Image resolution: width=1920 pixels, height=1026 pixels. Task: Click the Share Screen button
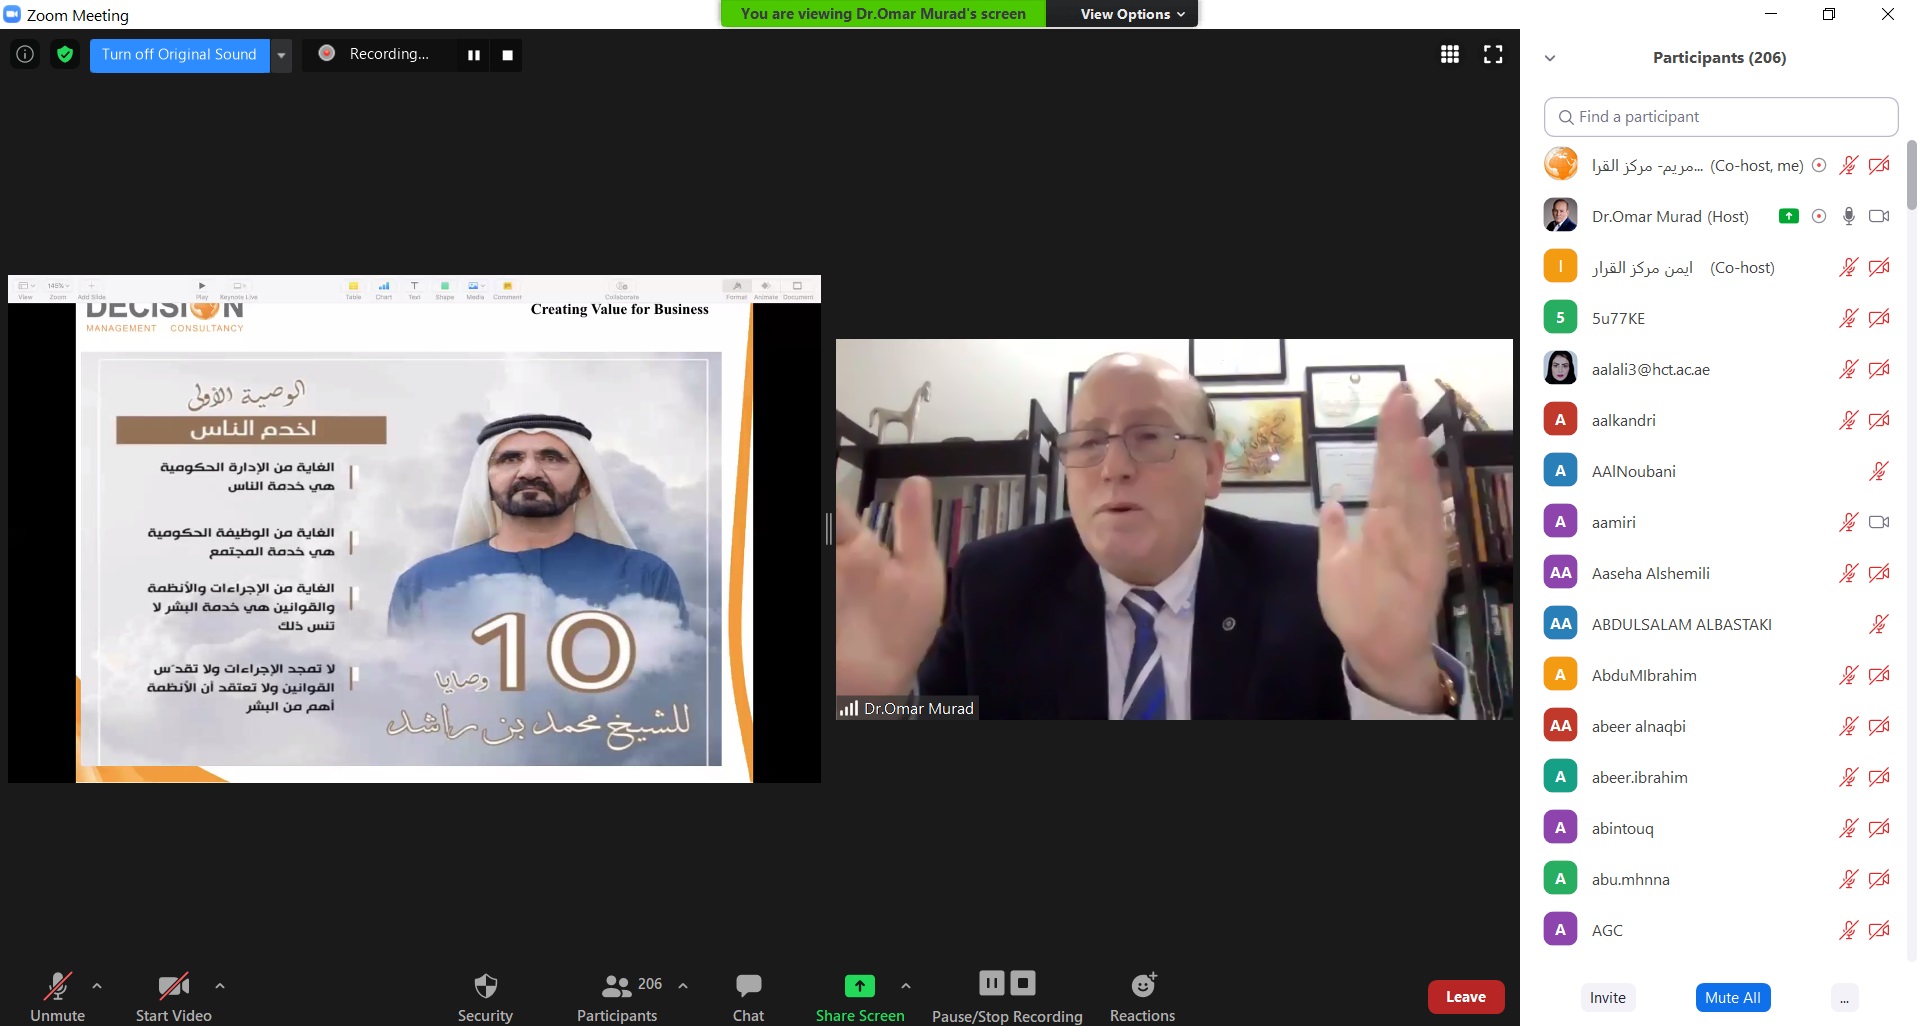pos(859,997)
